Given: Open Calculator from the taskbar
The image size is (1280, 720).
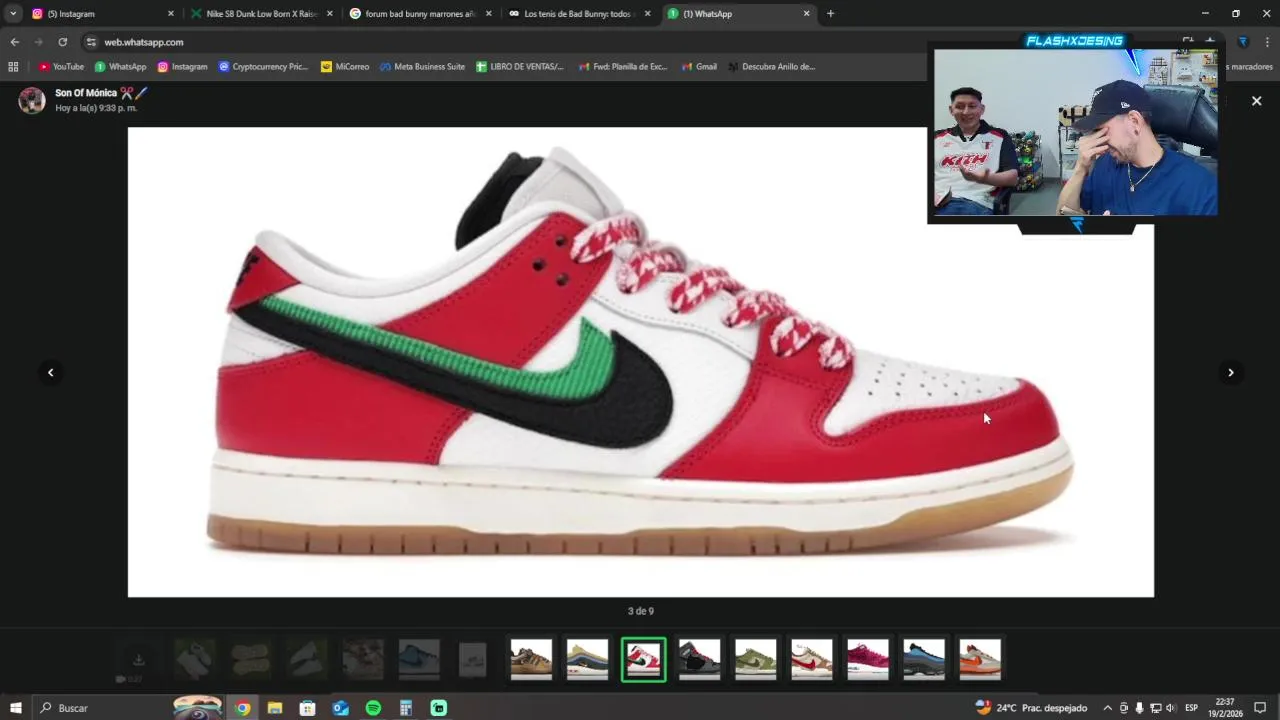Looking at the screenshot, I should (x=406, y=708).
